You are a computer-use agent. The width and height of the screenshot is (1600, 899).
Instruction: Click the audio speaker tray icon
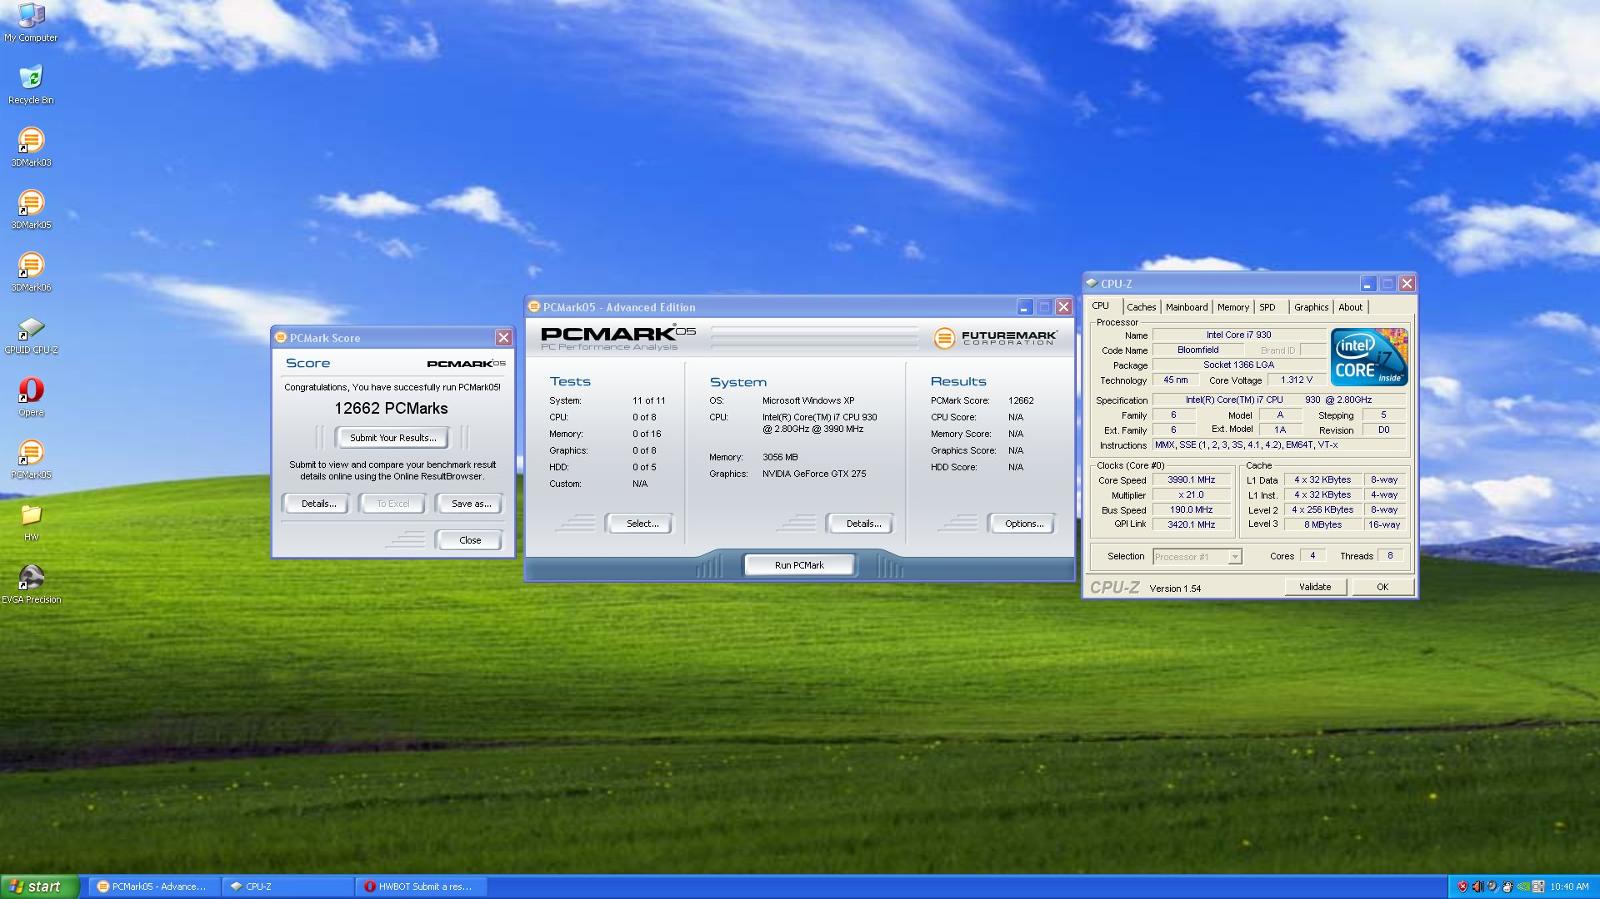point(1478,886)
